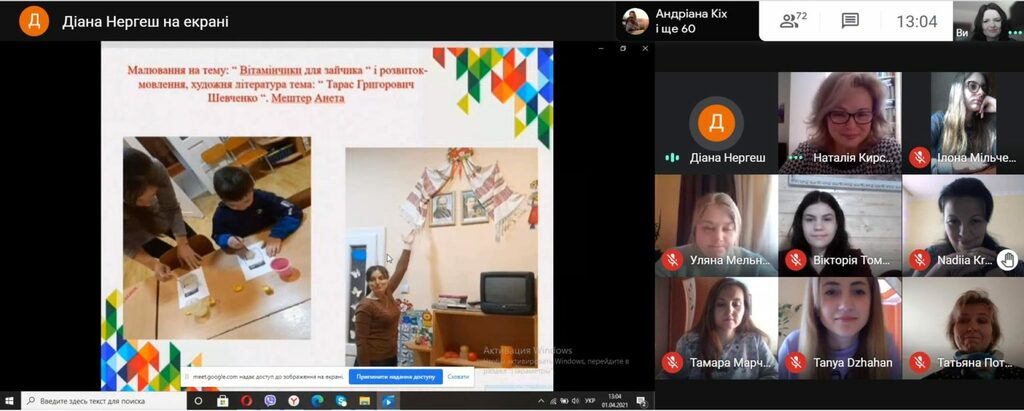Image resolution: width=1024 pixels, height=411 pixels.
Task: Open the Windows Start menu
Action: click(x=9, y=401)
